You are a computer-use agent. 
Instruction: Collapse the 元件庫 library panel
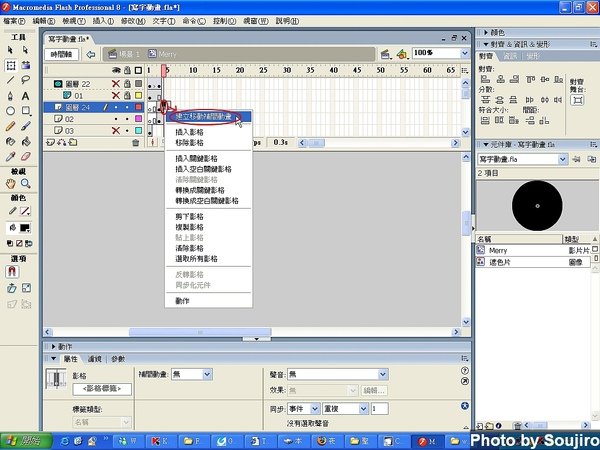point(486,145)
